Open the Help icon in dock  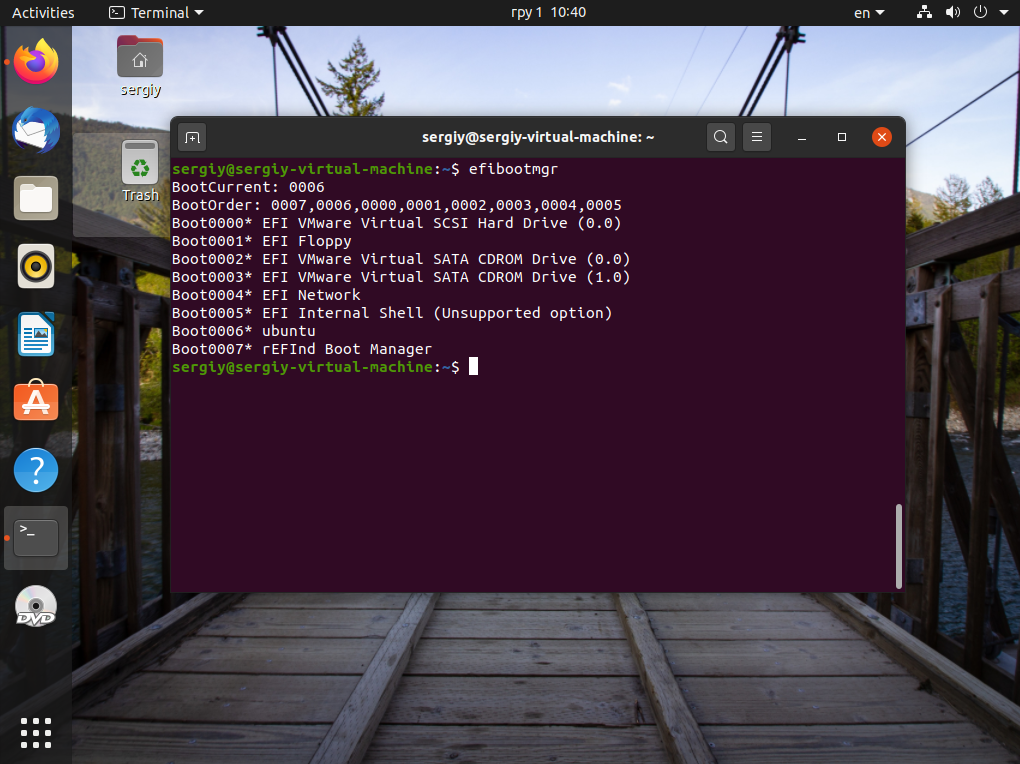[36, 470]
